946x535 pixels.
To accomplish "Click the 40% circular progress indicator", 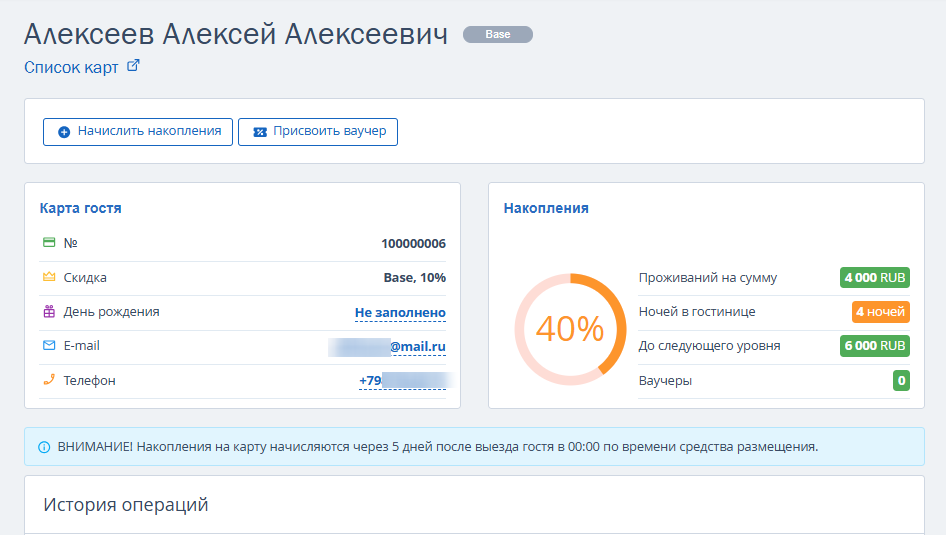I will (x=570, y=329).
